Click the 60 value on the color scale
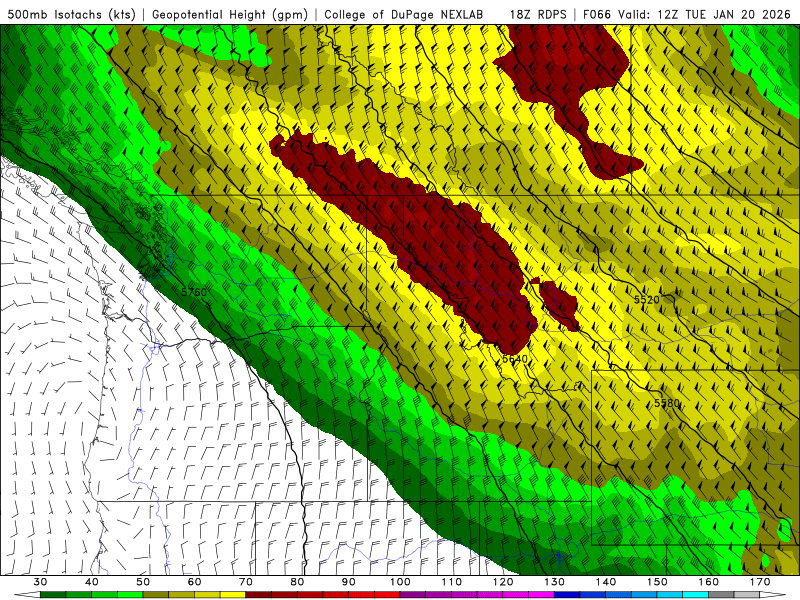The image size is (800, 600). tap(194, 582)
